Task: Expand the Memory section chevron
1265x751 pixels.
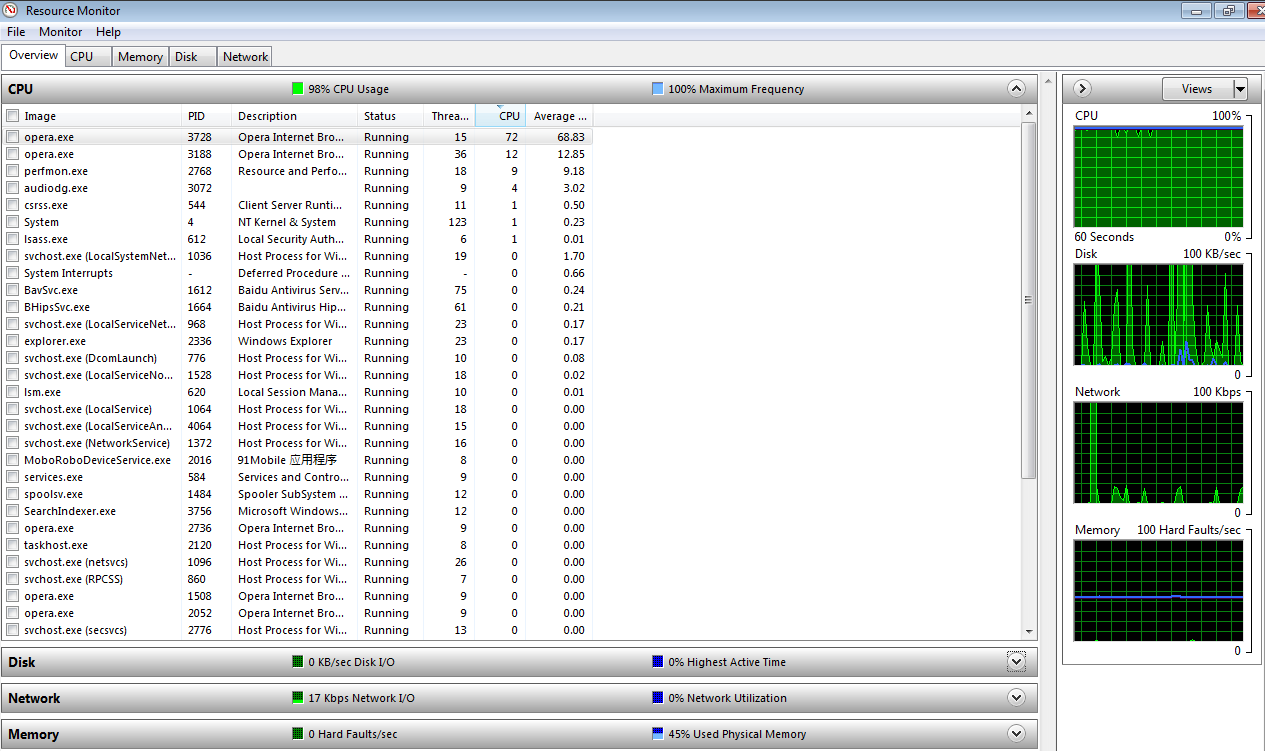Action: (1017, 734)
